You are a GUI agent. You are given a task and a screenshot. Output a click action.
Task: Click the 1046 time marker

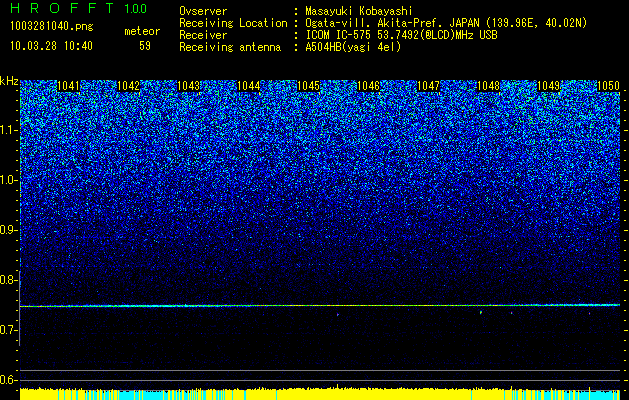(368, 86)
